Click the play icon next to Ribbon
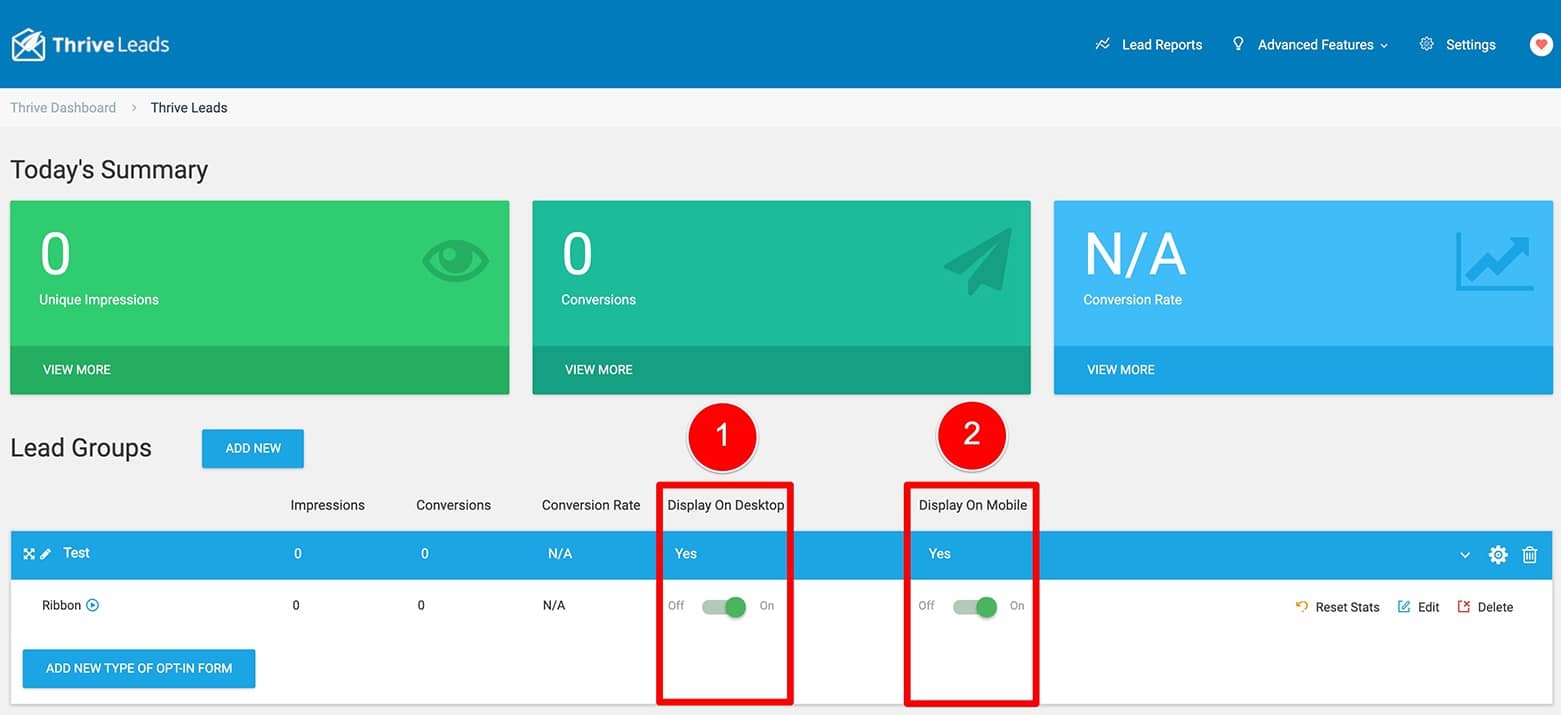1561x715 pixels. tap(93, 605)
